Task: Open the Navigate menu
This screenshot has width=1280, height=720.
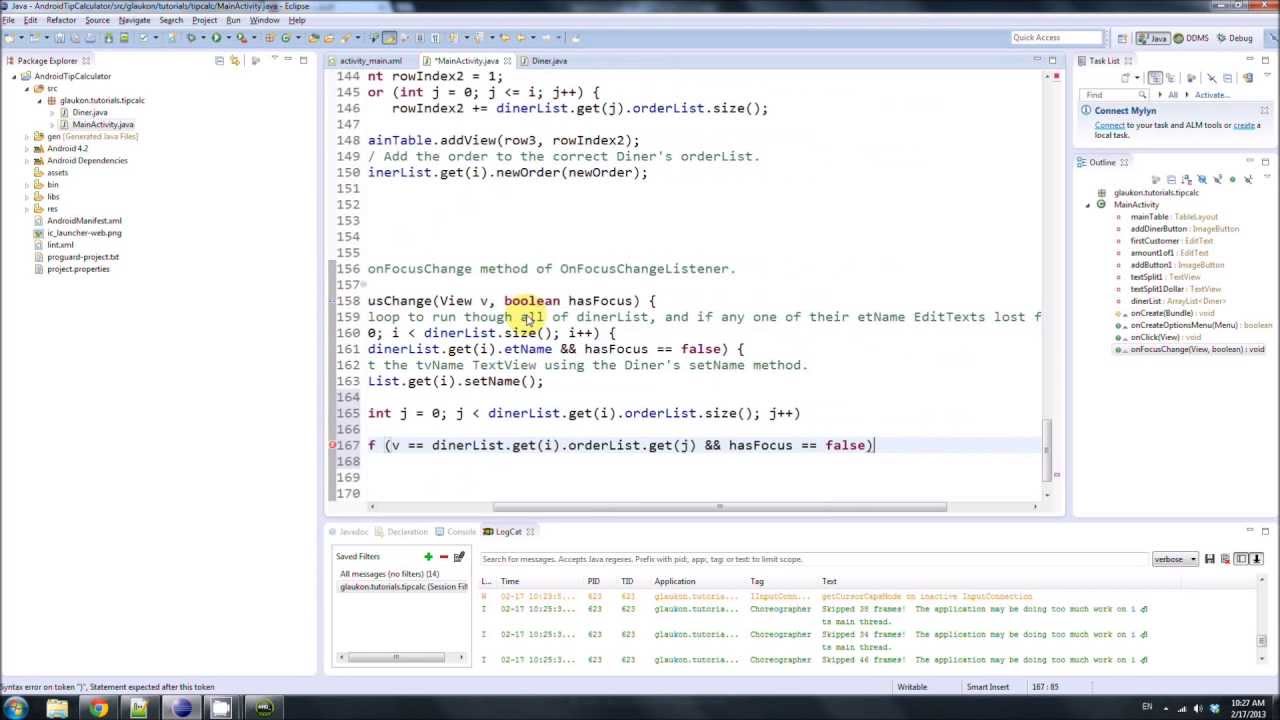Action: coord(134,20)
